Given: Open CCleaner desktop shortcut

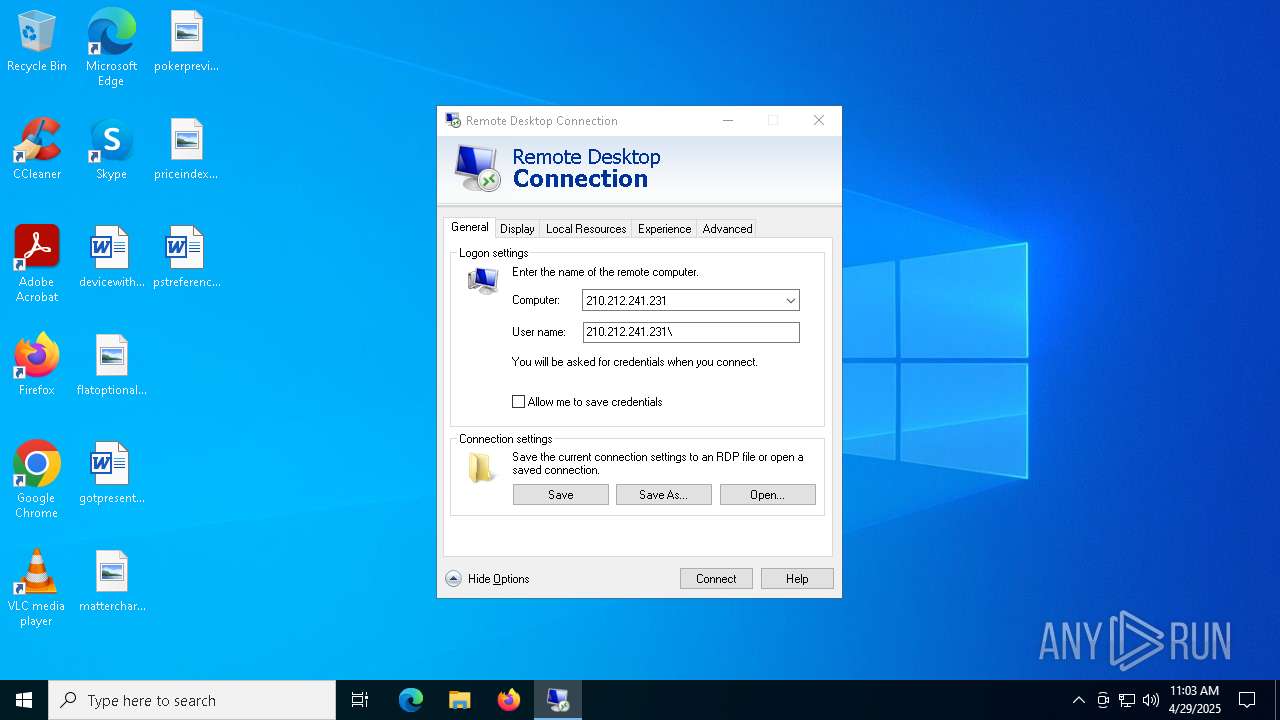Looking at the screenshot, I should pyautogui.click(x=37, y=150).
